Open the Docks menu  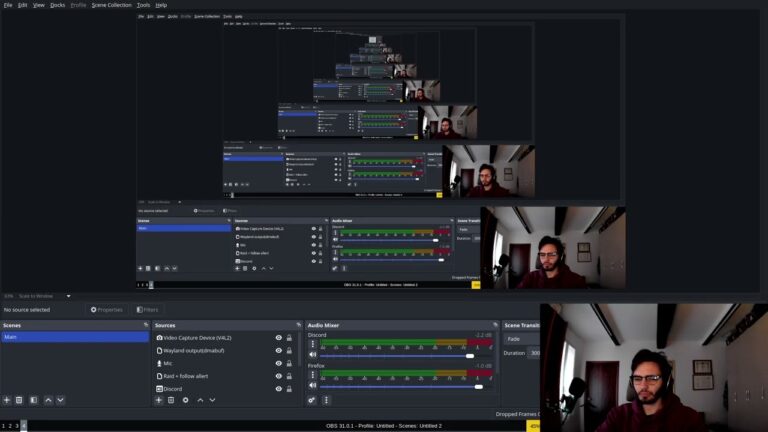(57, 5)
